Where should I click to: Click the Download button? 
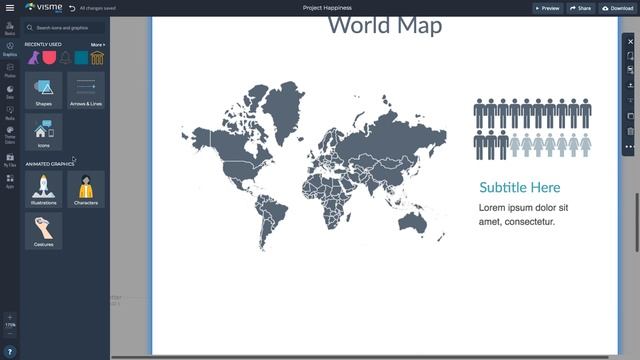click(618, 8)
